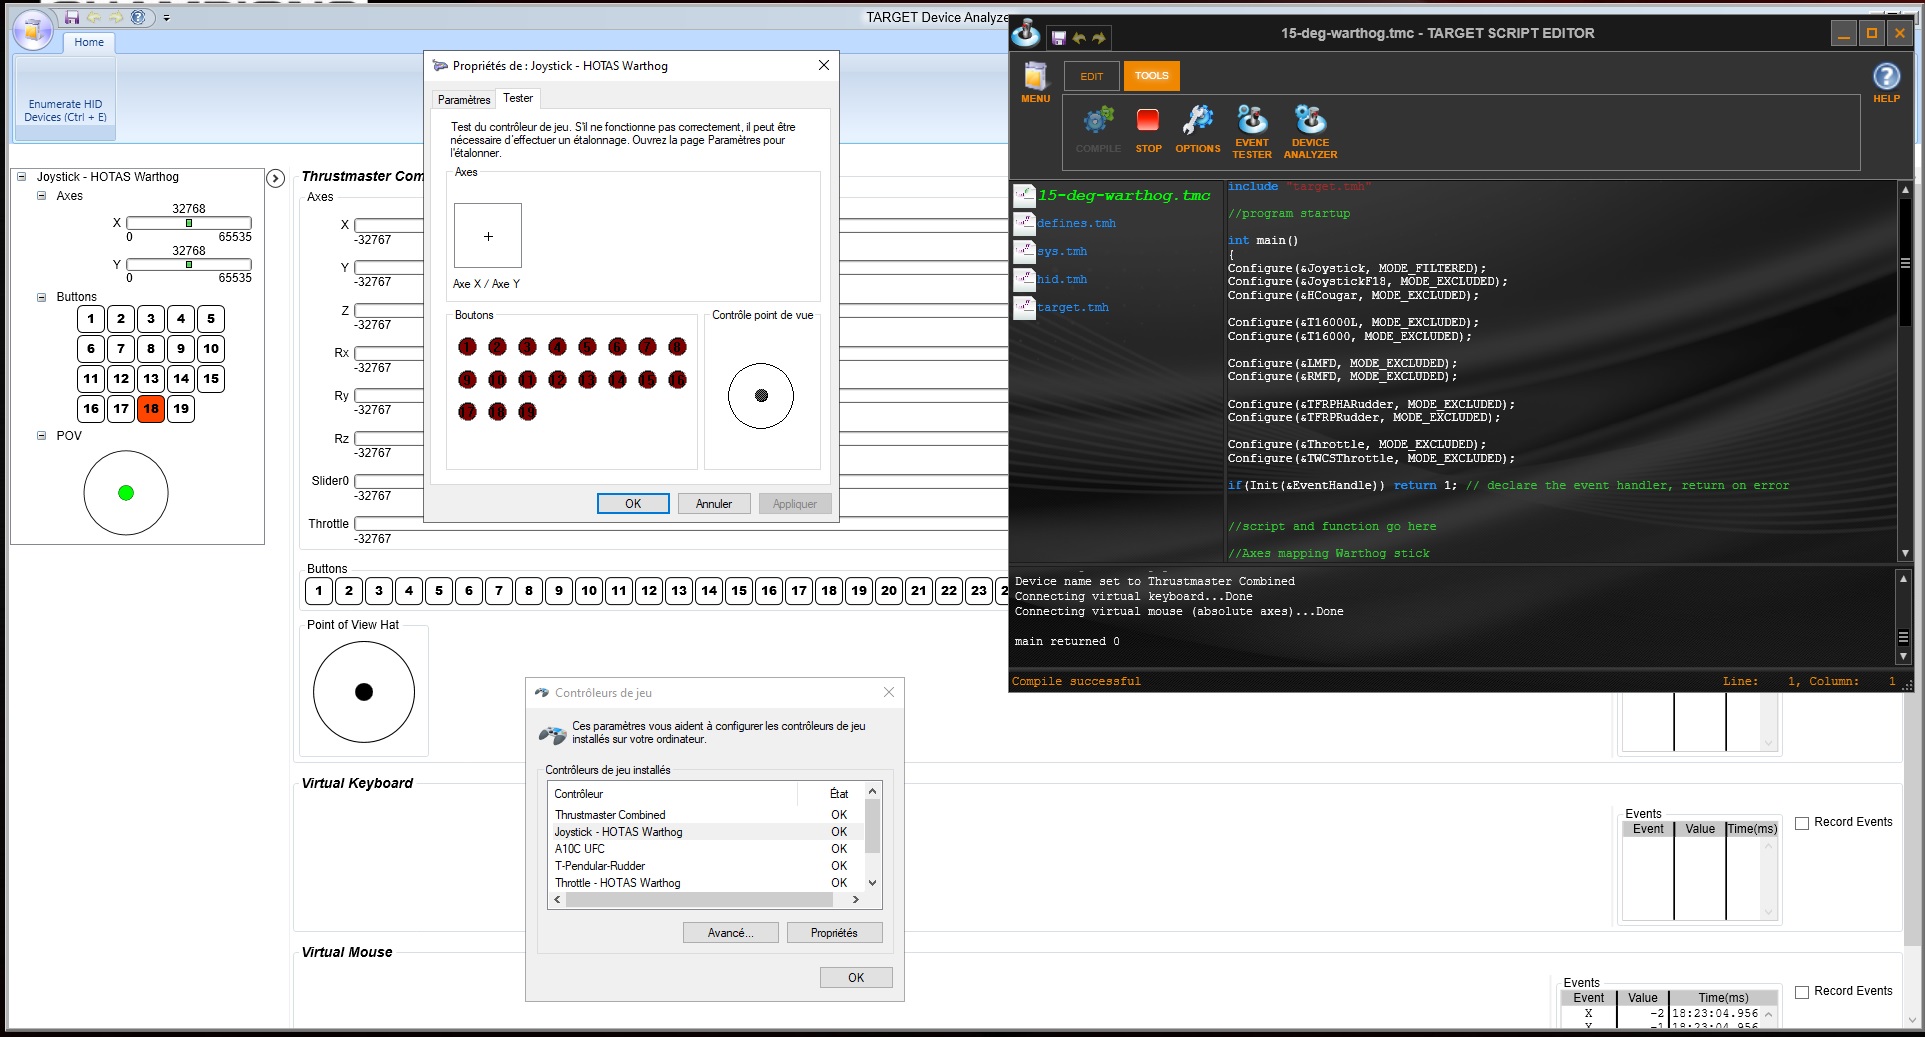
Task: Switch to Paramètres tab in joystick properties
Action: click(464, 99)
